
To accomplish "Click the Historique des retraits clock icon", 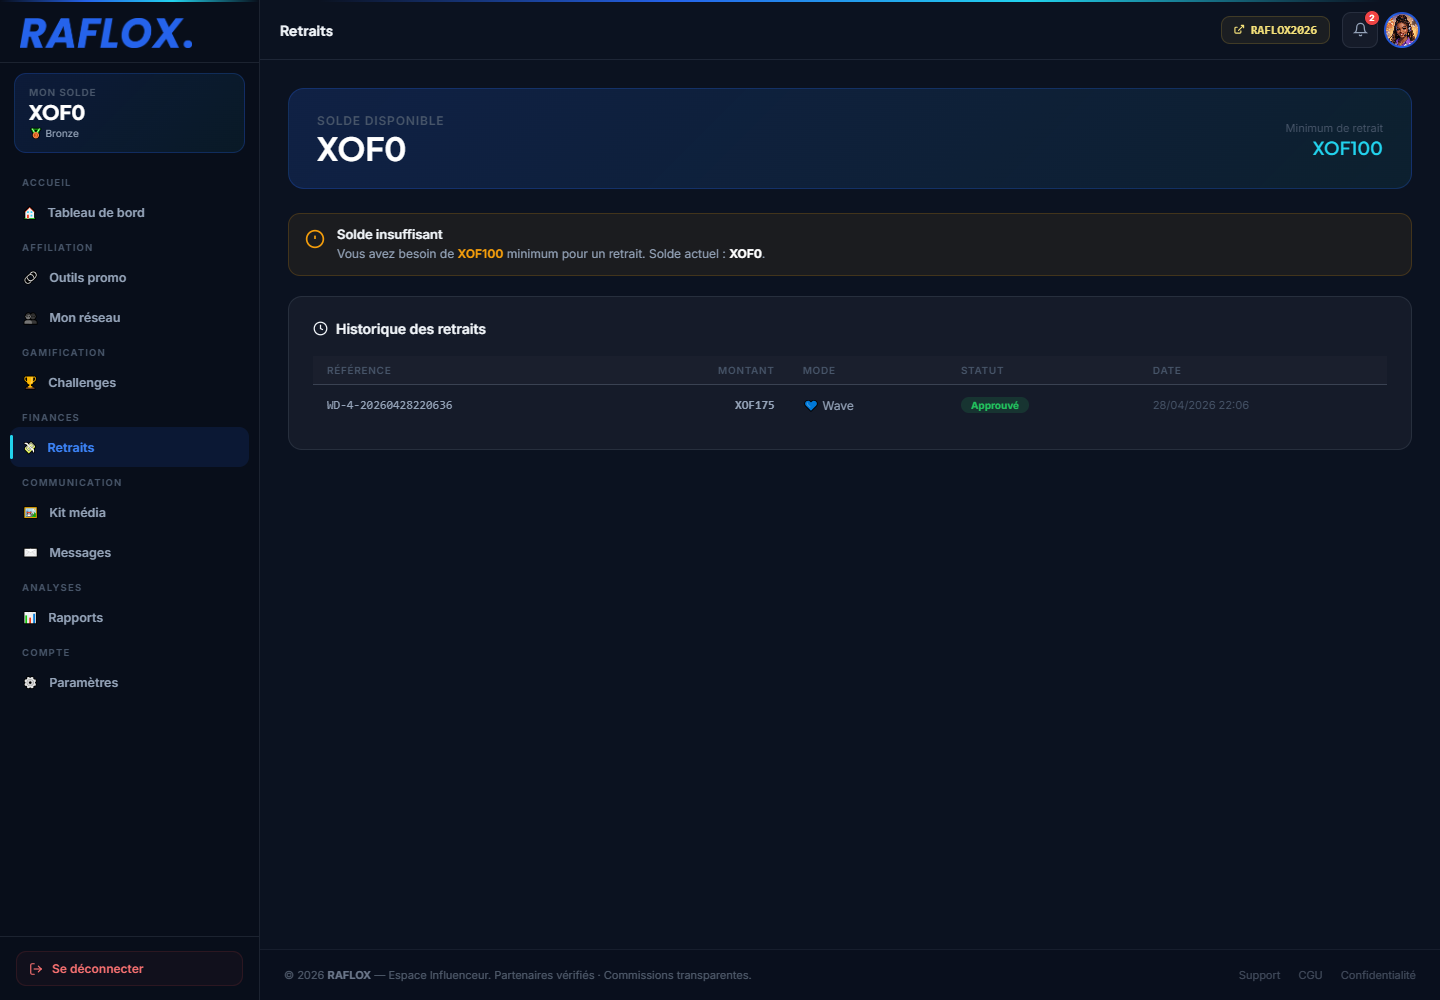I will pos(320,328).
